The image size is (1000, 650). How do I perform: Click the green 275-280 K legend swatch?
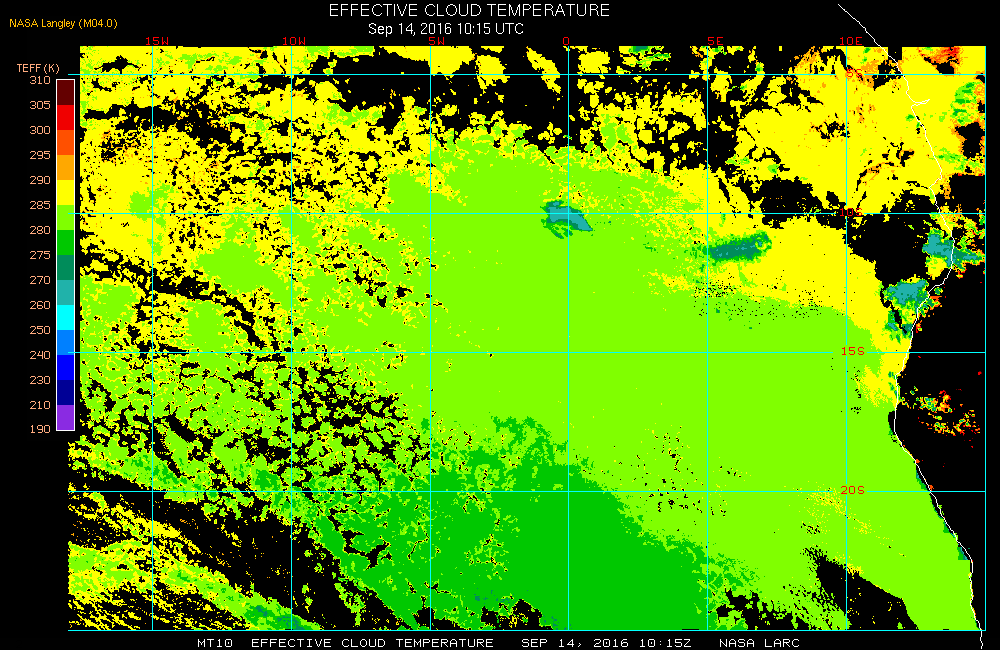click(x=66, y=242)
